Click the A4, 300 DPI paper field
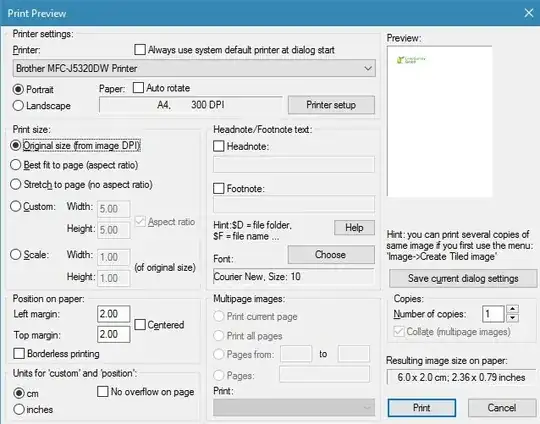This screenshot has height=424, width=540. (x=191, y=105)
